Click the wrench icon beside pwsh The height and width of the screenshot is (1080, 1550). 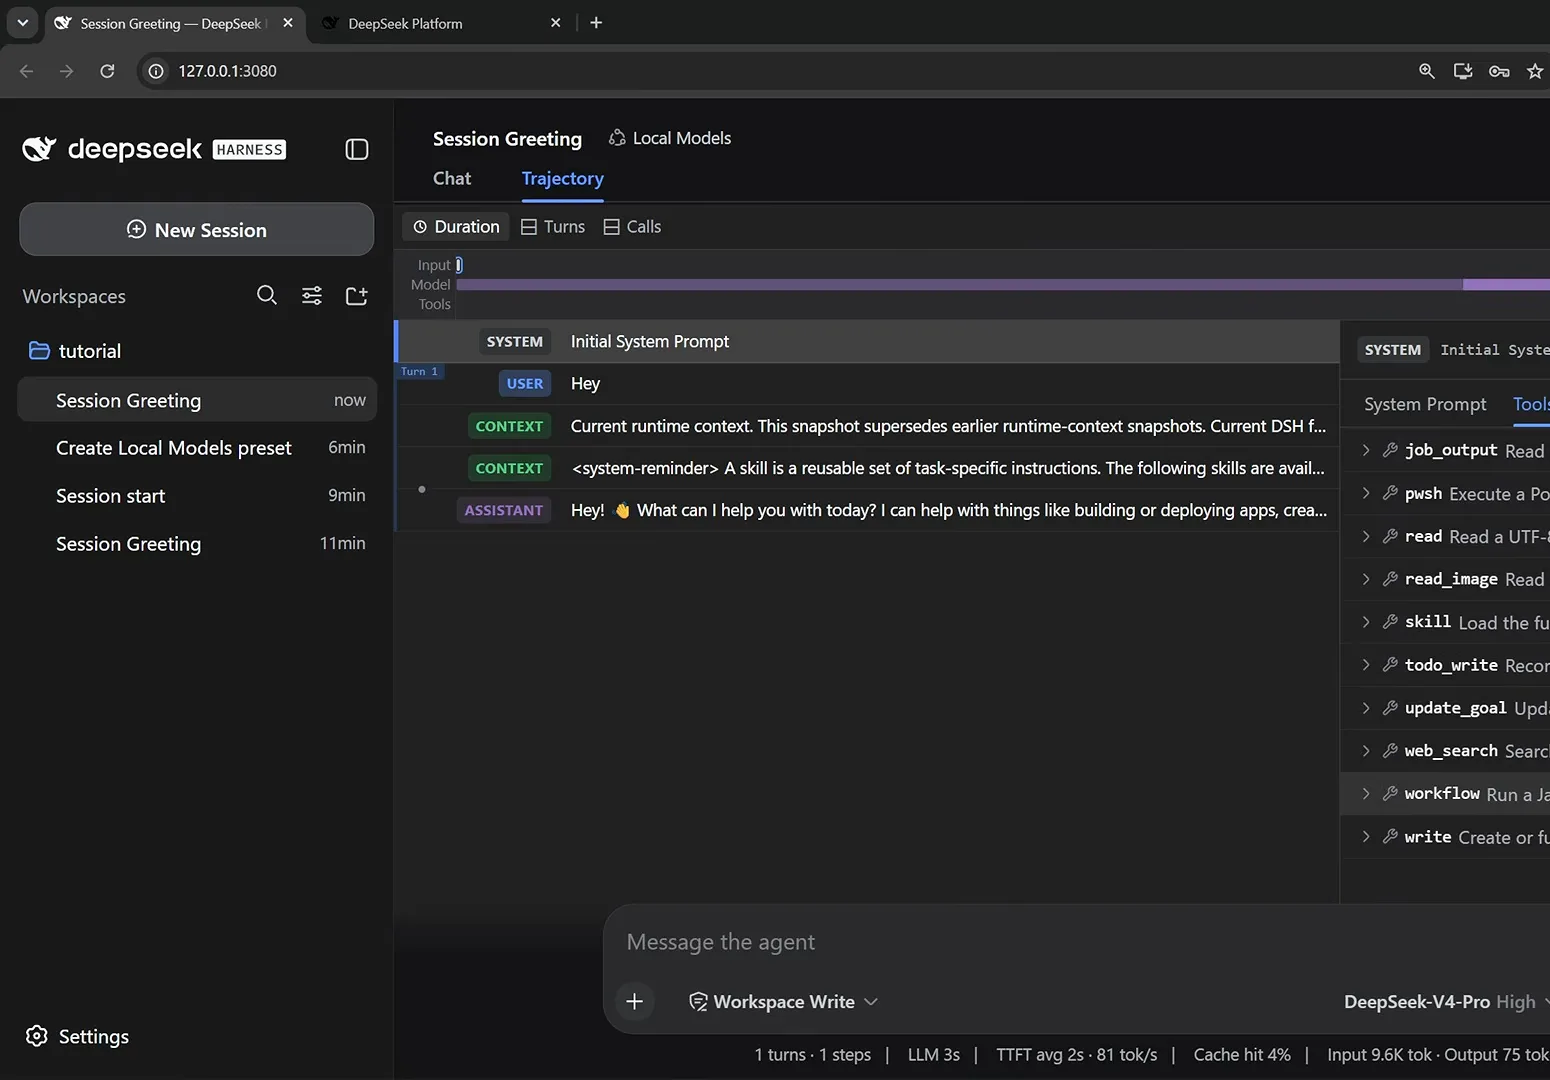point(1390,493)
